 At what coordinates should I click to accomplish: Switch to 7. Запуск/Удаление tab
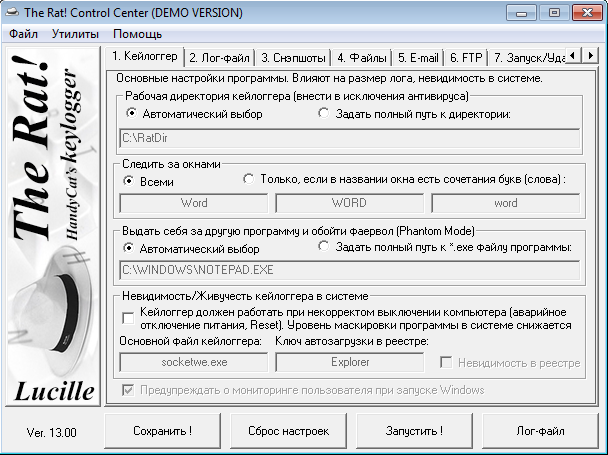527,58
